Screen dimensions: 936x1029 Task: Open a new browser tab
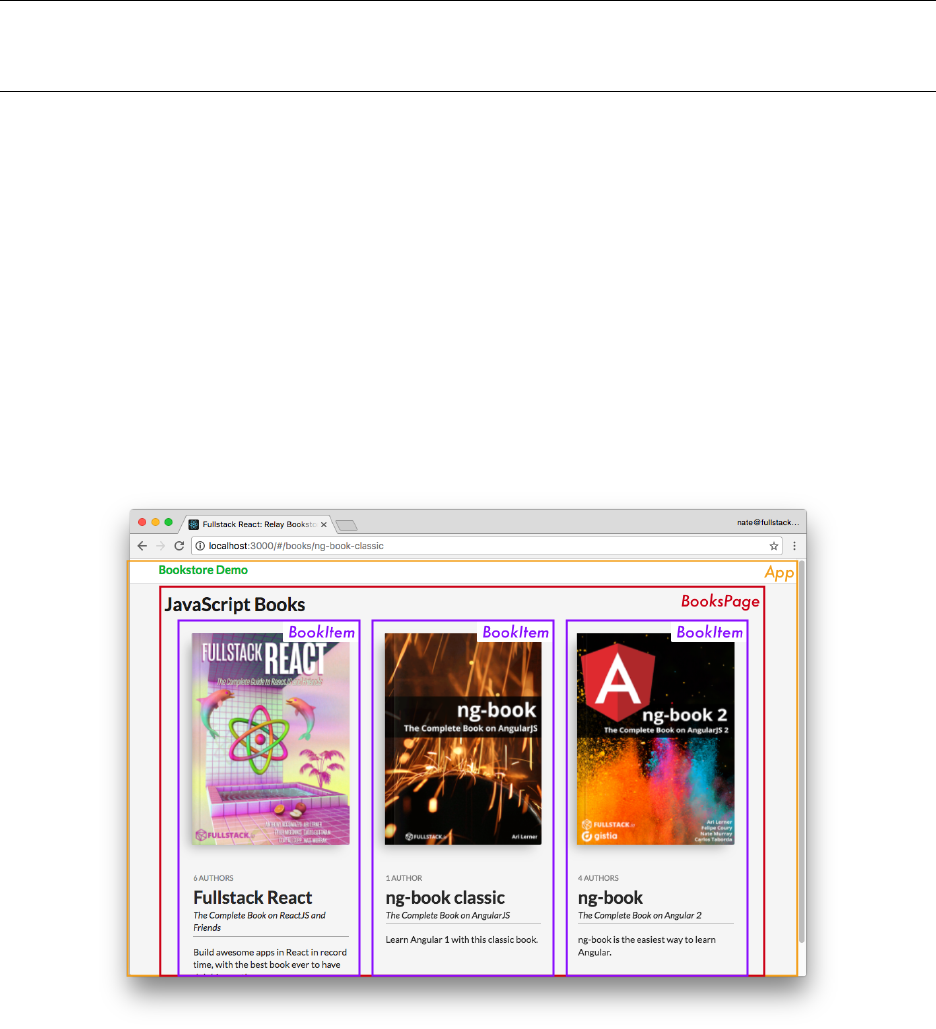click(346, 525)
